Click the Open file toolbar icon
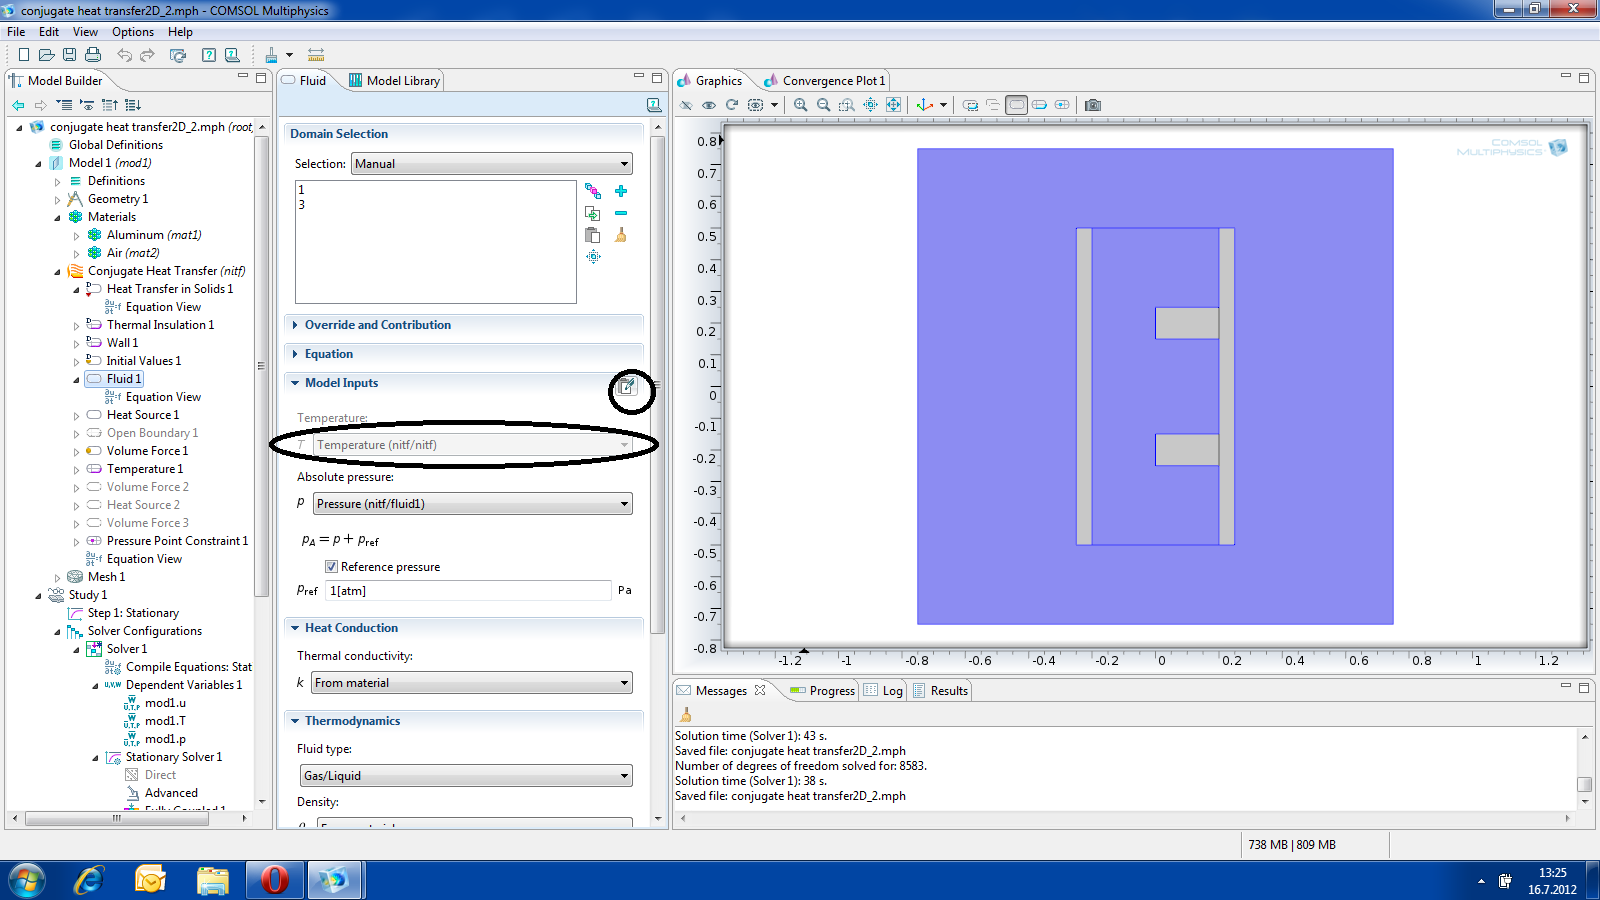 46,55
